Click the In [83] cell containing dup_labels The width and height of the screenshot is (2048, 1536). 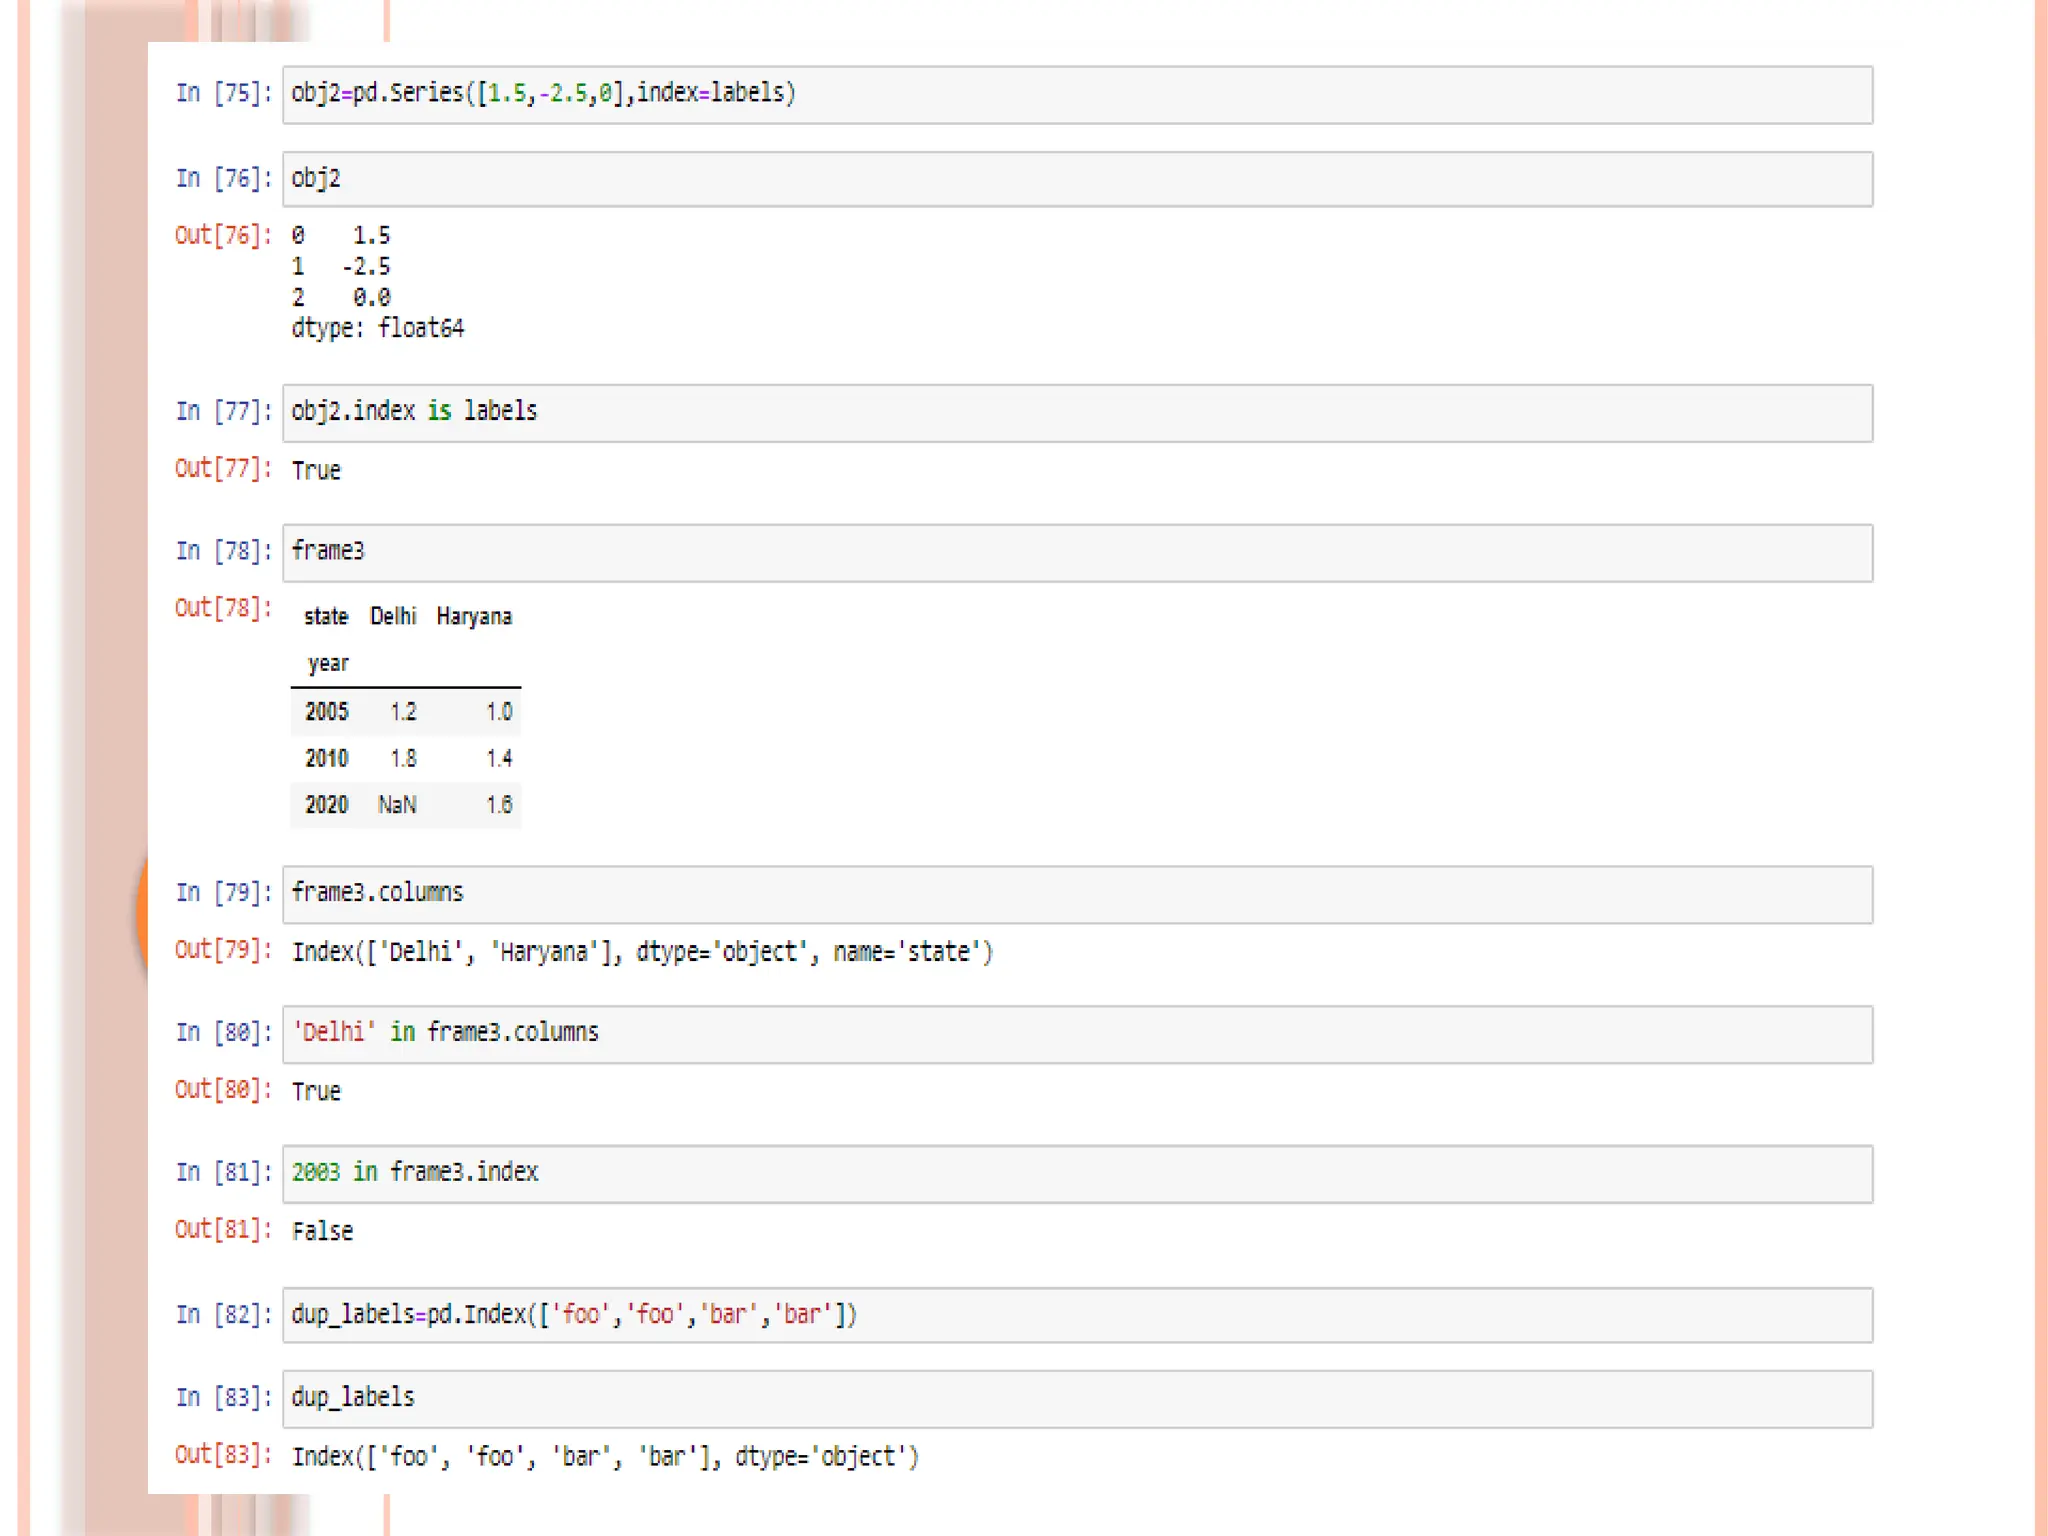point(1077,1399)
